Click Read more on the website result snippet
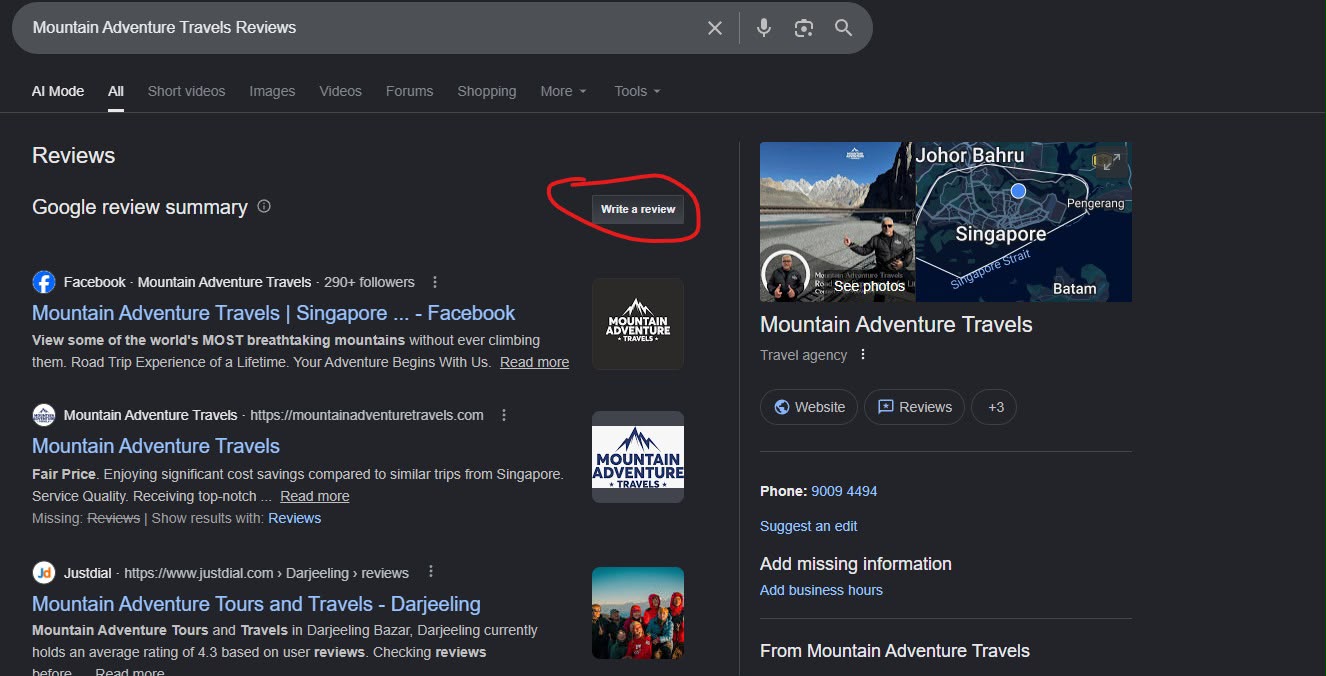 pos(315,496)
